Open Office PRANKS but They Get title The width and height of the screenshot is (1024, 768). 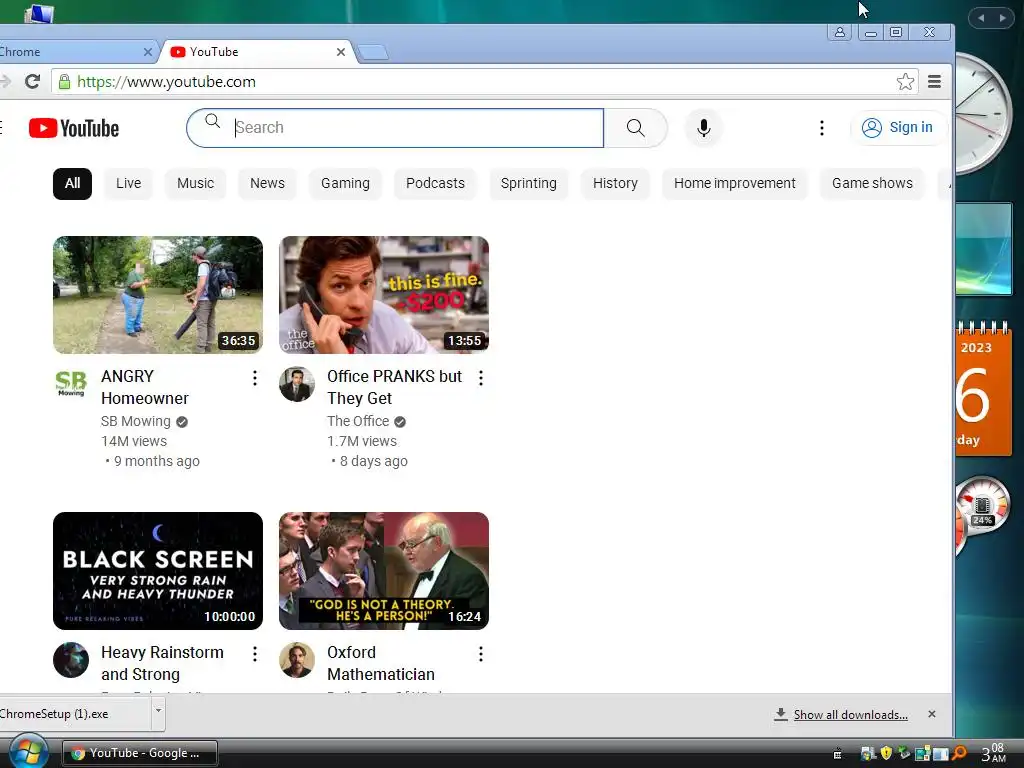click(x=394, y=387)
